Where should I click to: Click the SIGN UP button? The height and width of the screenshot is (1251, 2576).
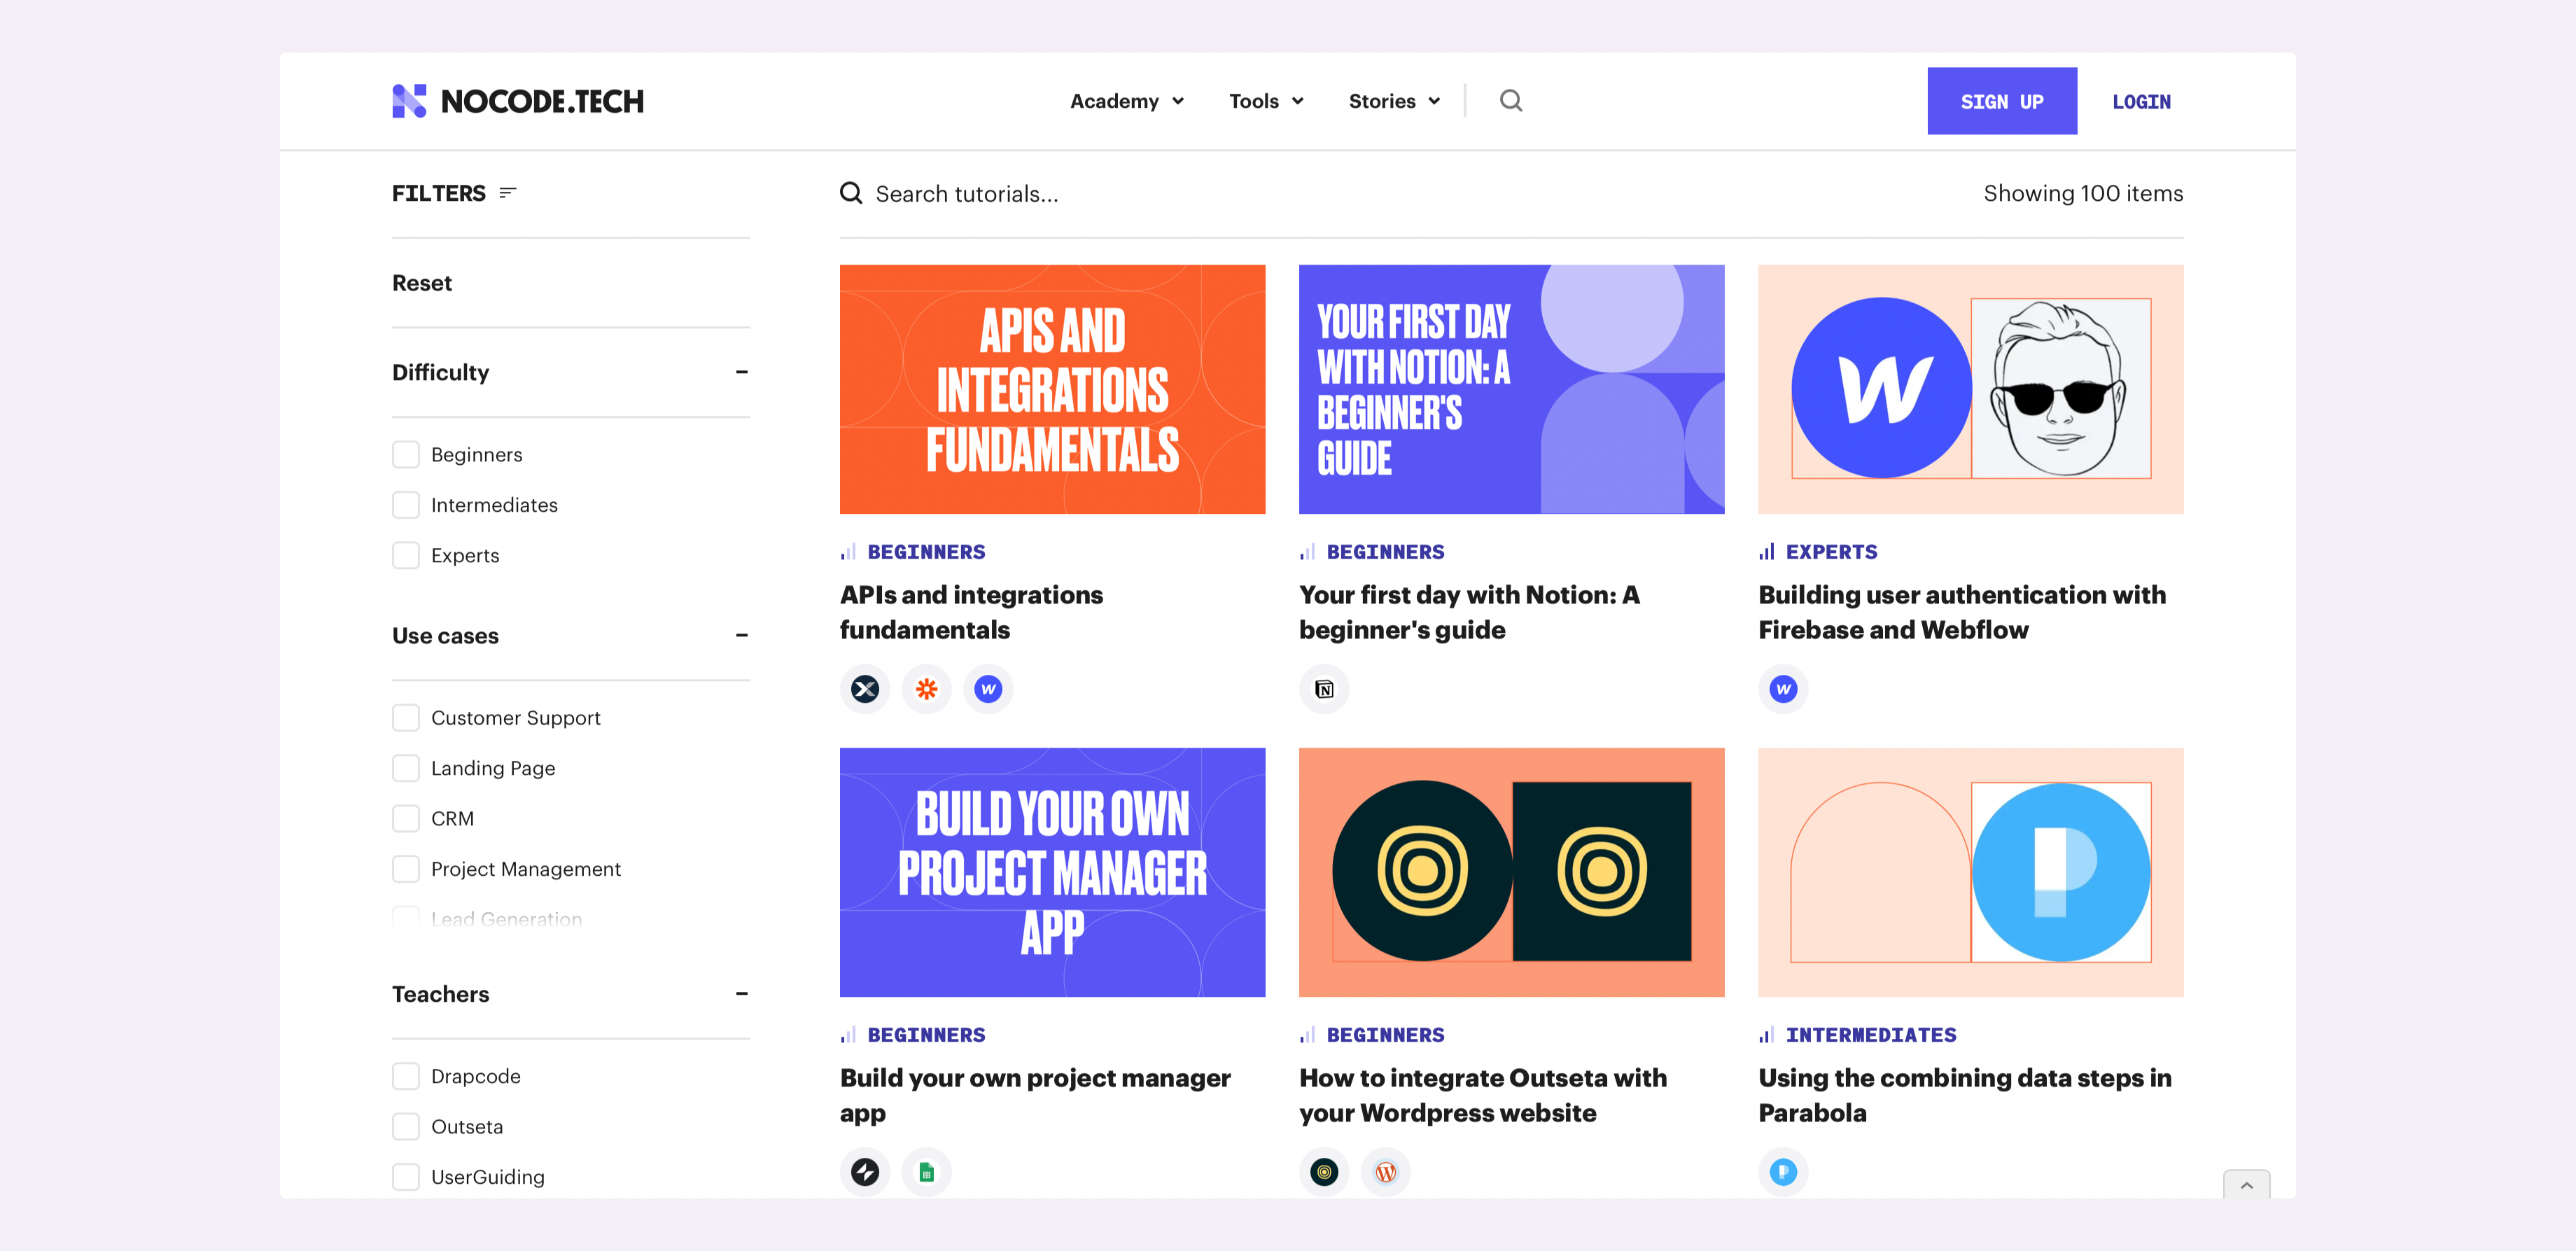2001,101
